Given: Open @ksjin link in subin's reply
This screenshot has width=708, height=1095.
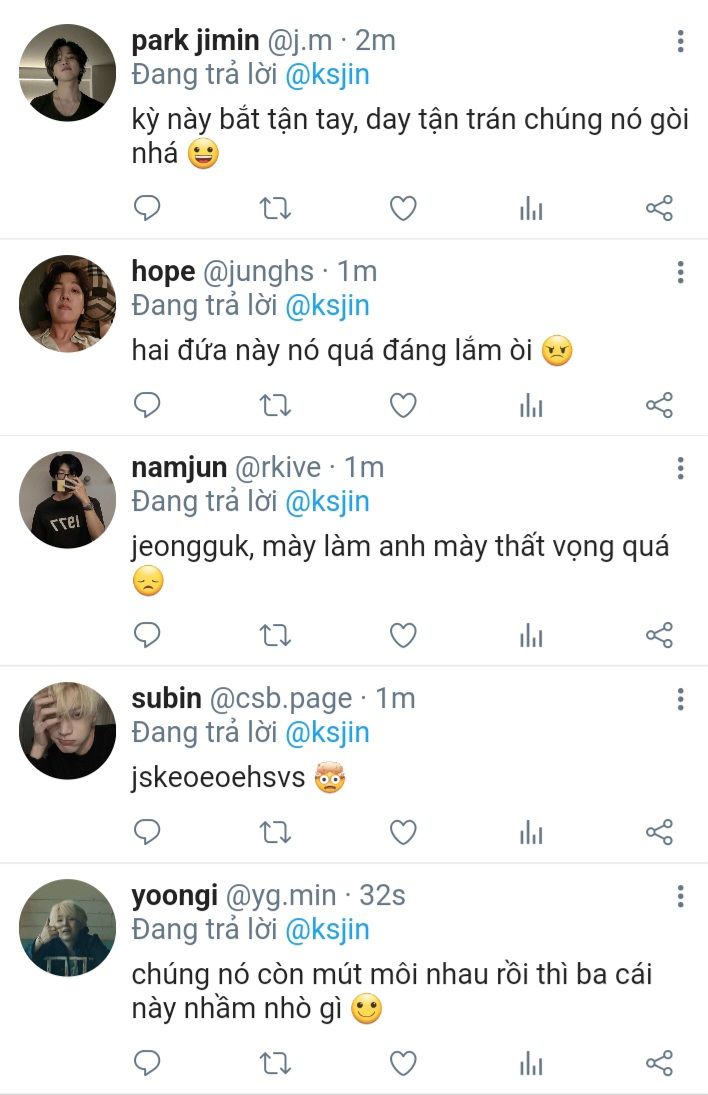Looking at the screenshot, I should click(327, 732).
